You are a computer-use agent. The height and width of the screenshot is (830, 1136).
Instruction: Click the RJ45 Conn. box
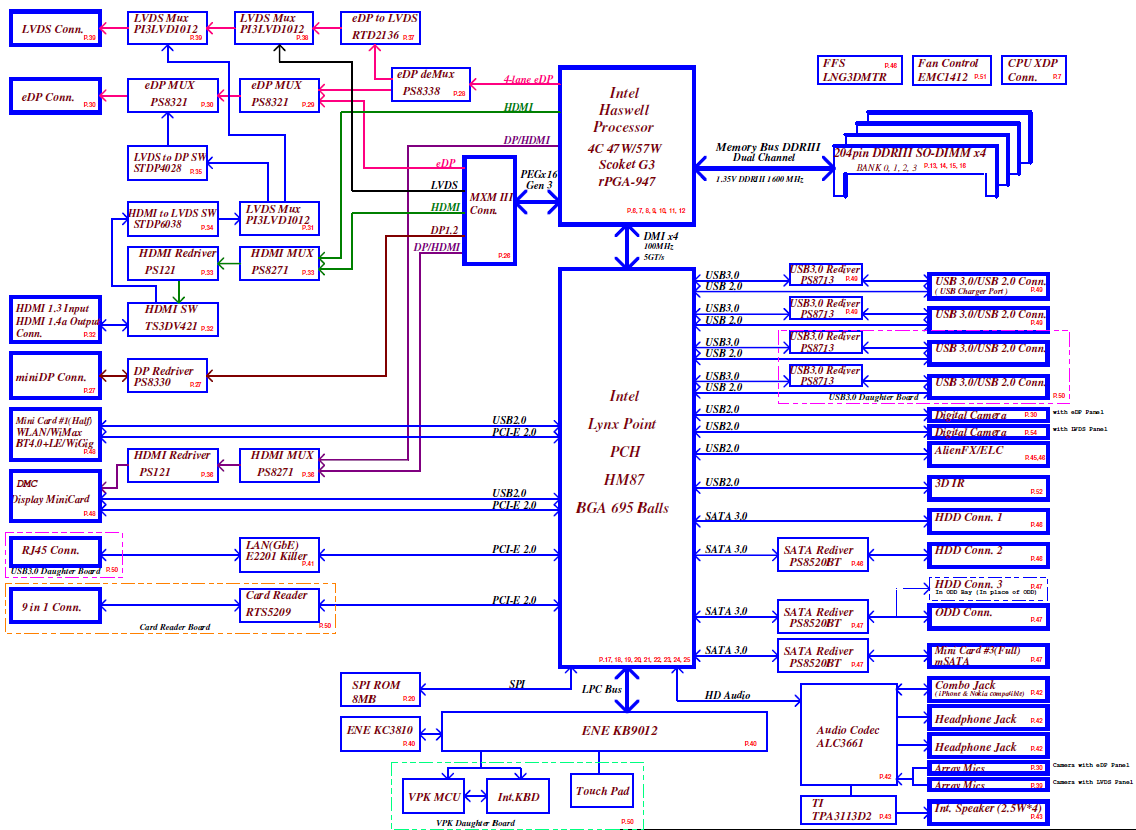point(55,551)
